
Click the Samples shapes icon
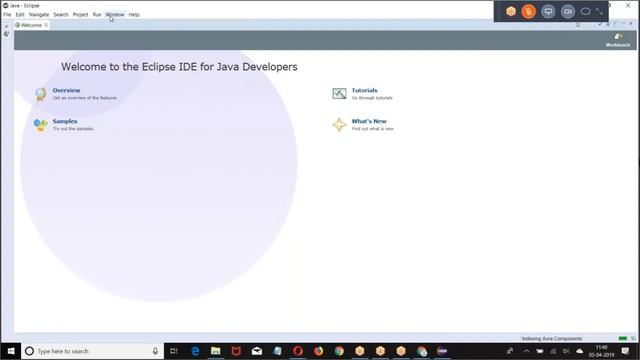(40, 125)
